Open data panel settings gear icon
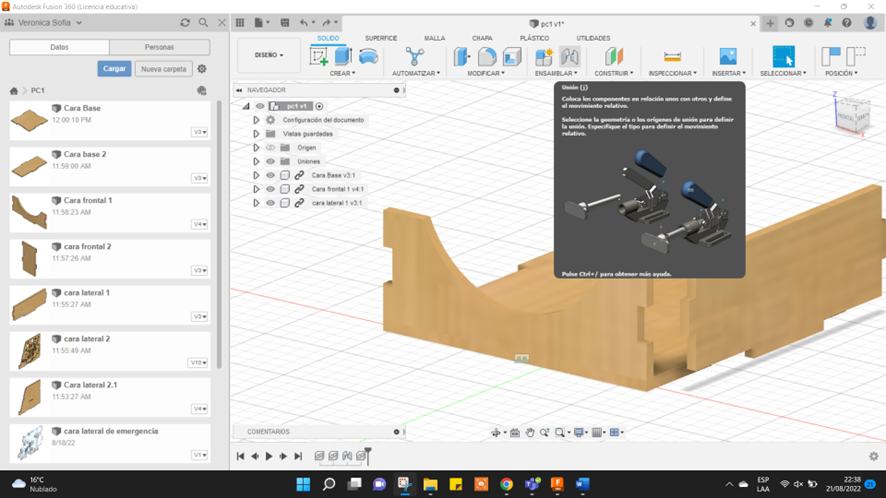886x498 pixels. [x=202, y=68]
